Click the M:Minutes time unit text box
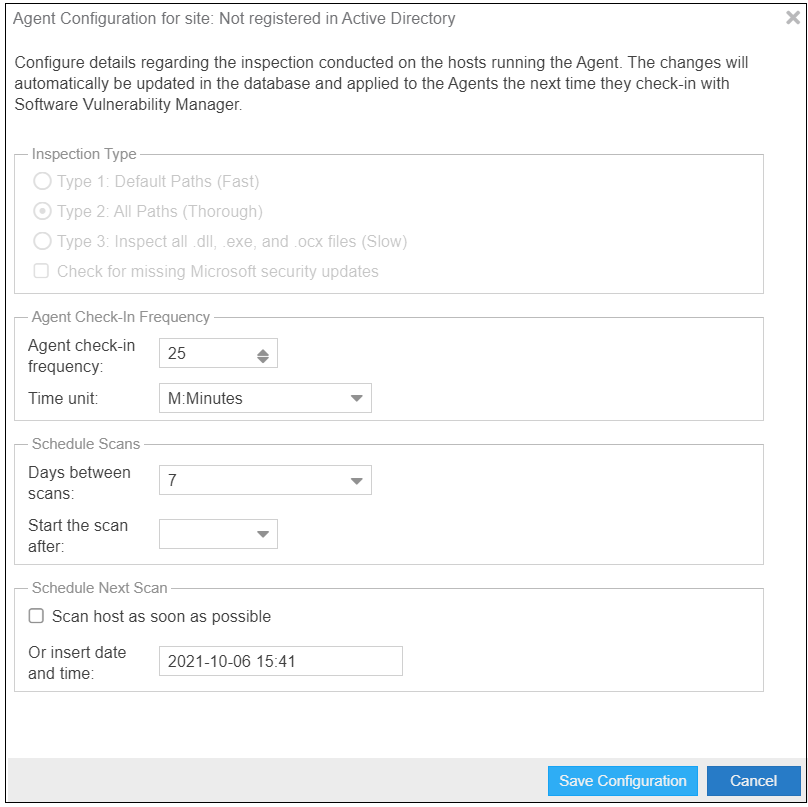 (250, 399)
